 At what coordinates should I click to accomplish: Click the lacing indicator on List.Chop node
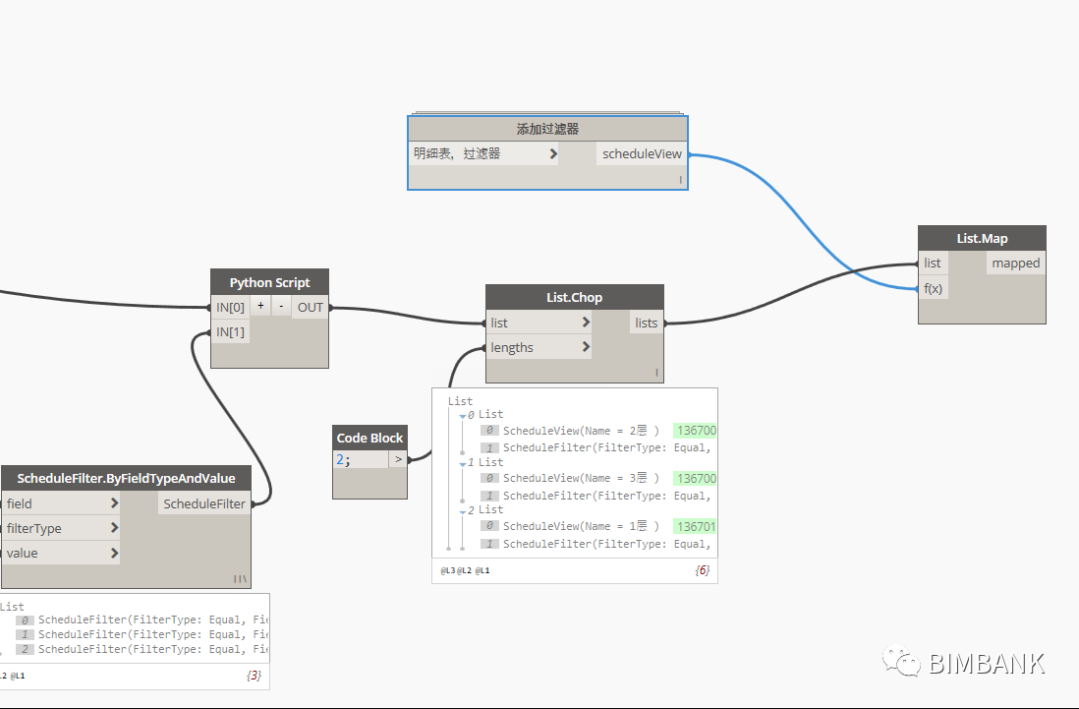click(656, 372)
